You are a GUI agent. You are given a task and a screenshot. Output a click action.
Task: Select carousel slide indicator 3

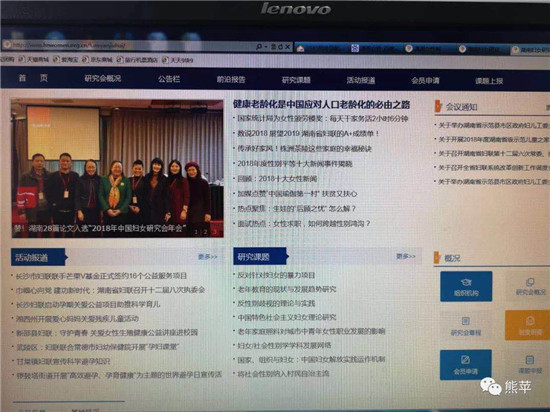[x=215, y=232]
